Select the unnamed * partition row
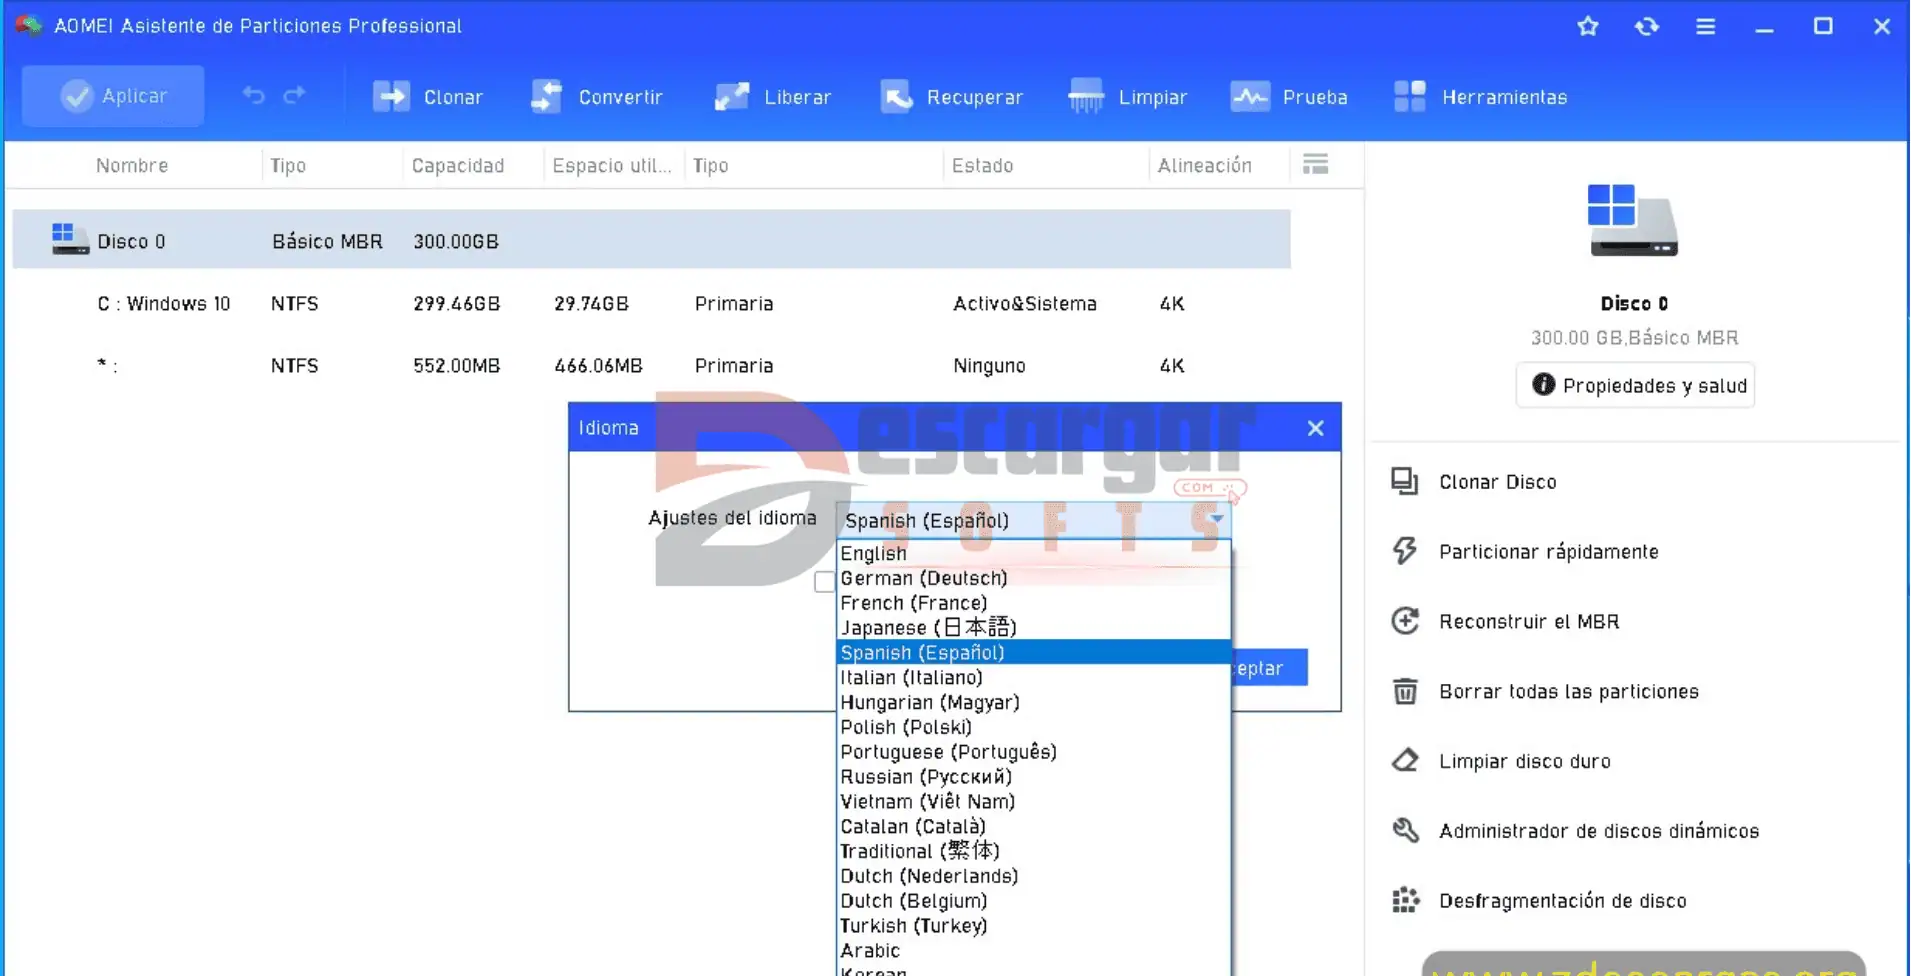 pyautogui.click(x=651, y=365)
